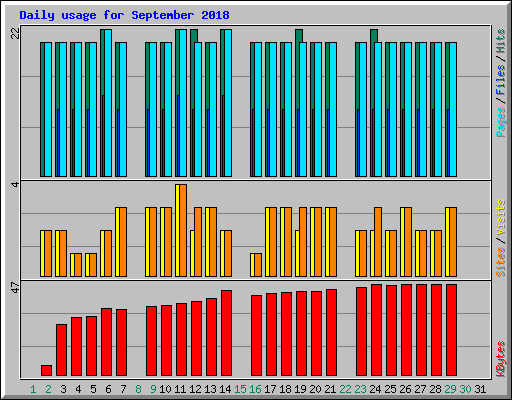Click day label '7' on x-axis
The width and height of the screenshot is (512, 400).
coord(123,389)
